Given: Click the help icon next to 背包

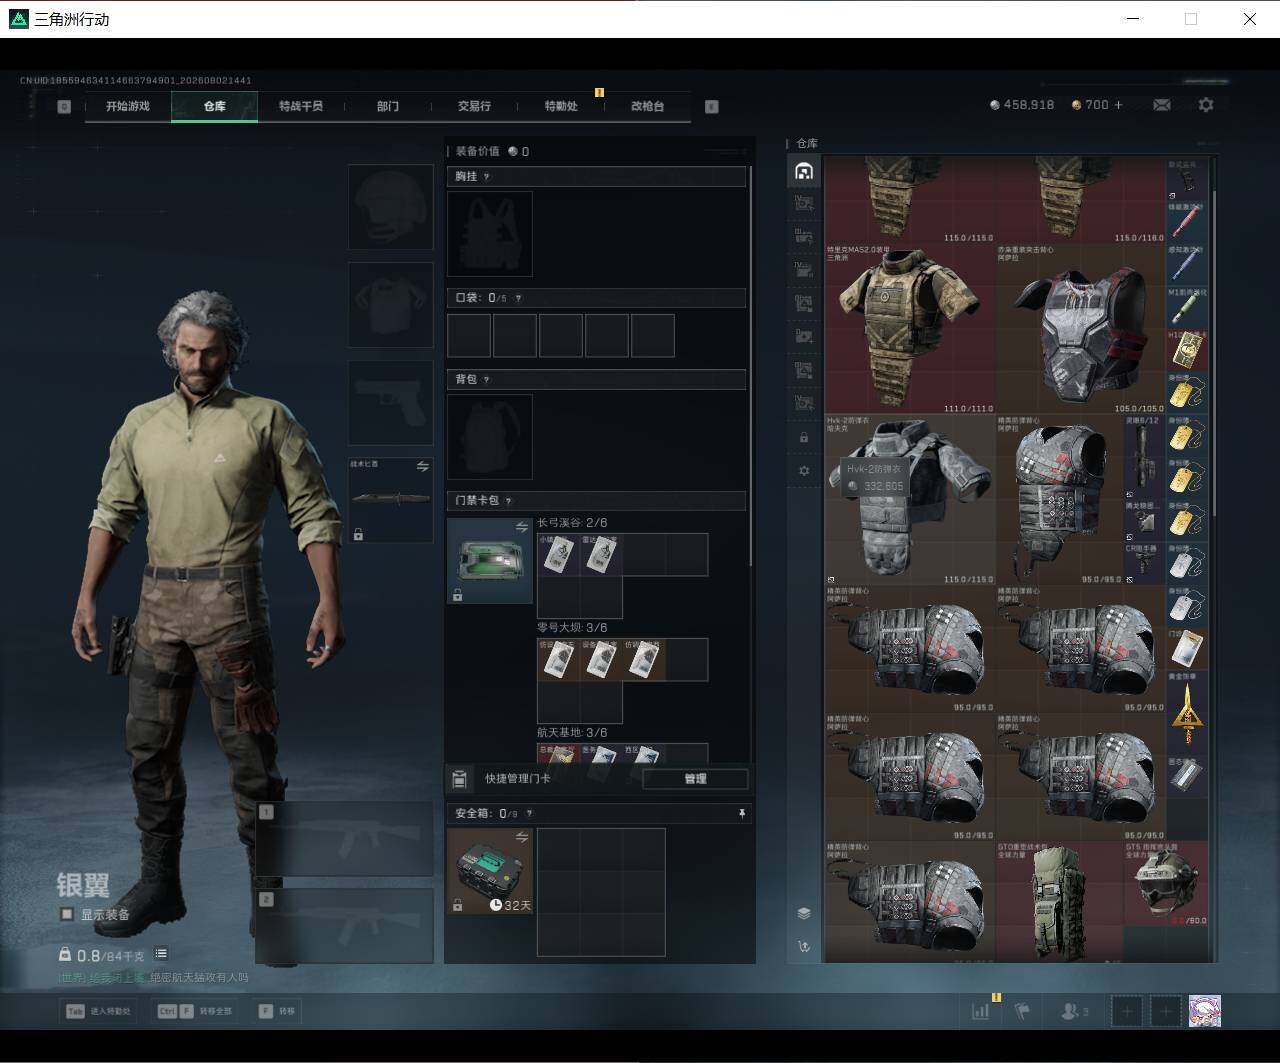Looking at the screenshot, I should (487, 380).
